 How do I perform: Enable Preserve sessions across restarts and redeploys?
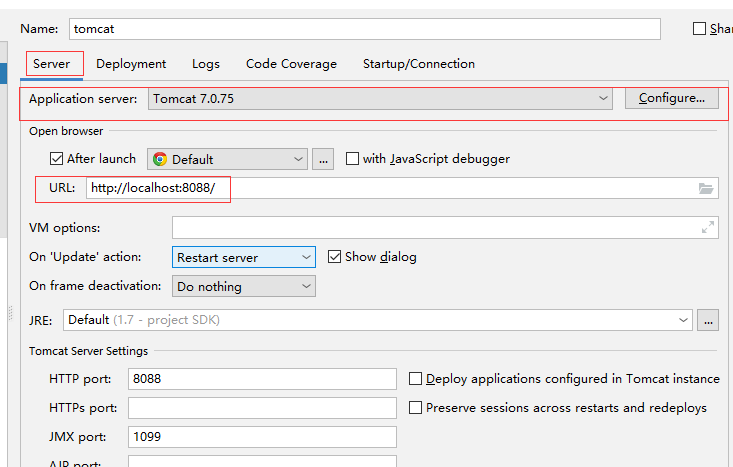tap(415, 408)
